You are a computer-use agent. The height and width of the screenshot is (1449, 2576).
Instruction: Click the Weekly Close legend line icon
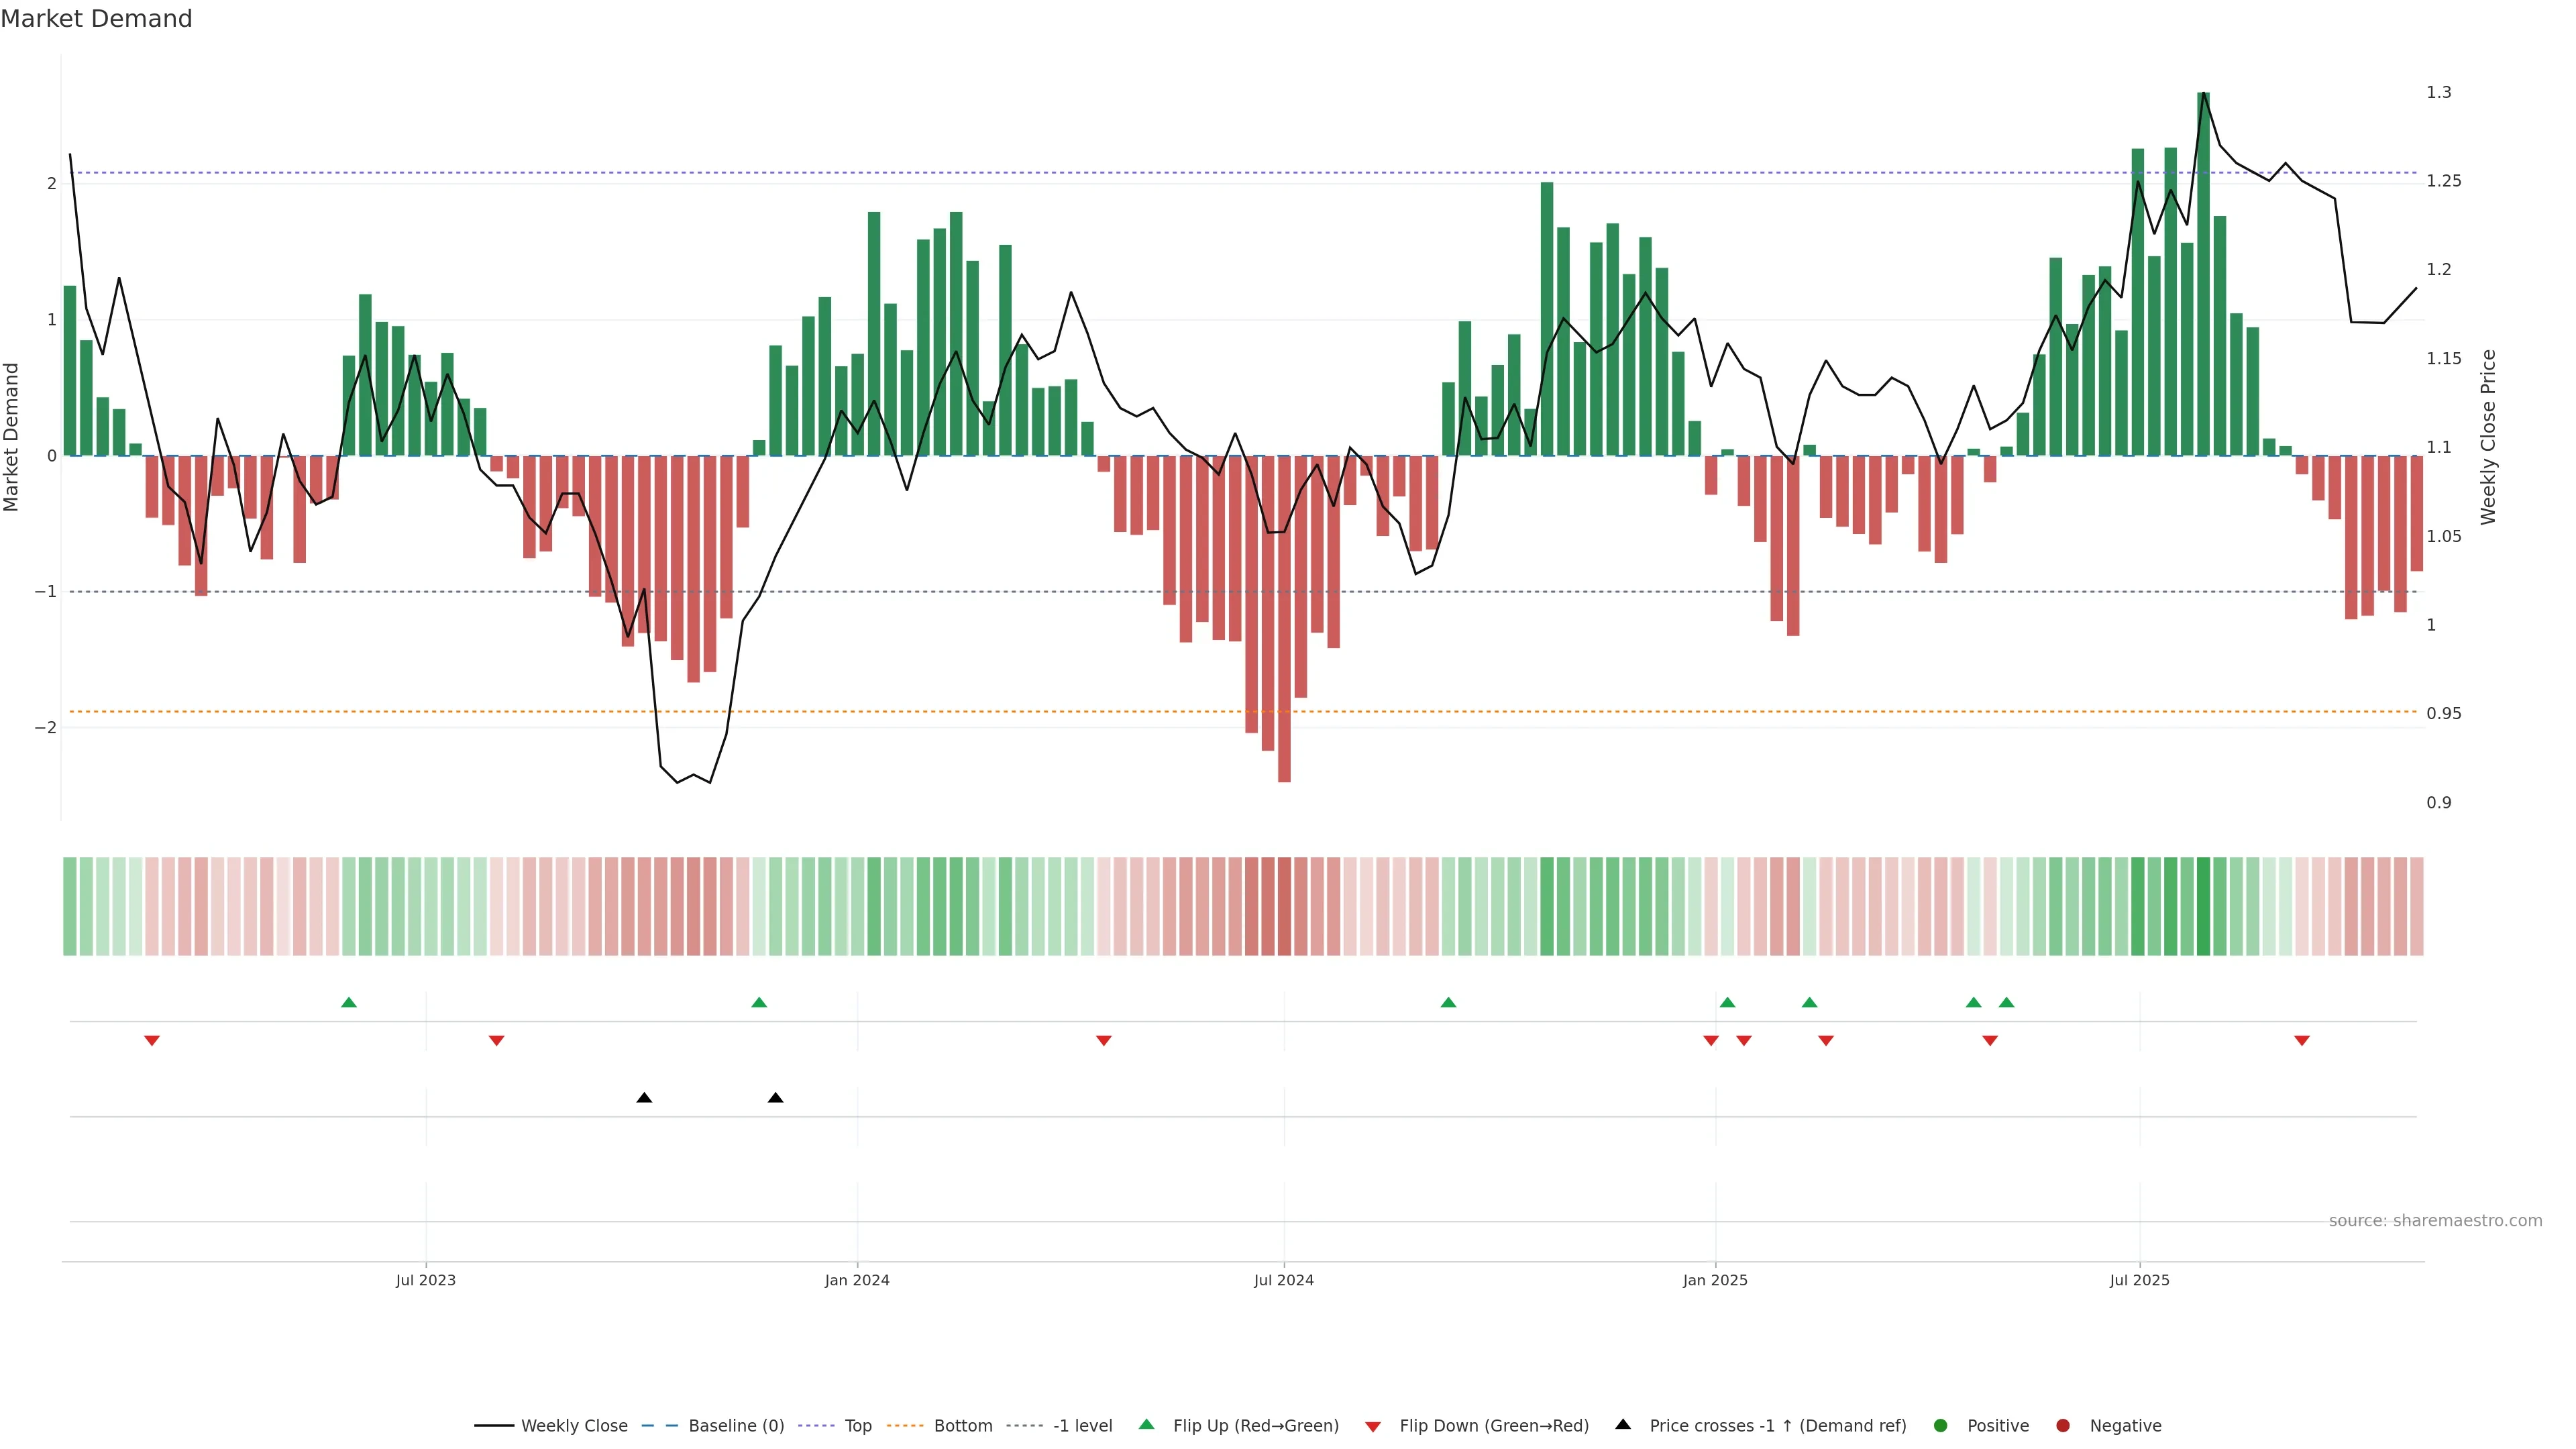(494, 1425)
